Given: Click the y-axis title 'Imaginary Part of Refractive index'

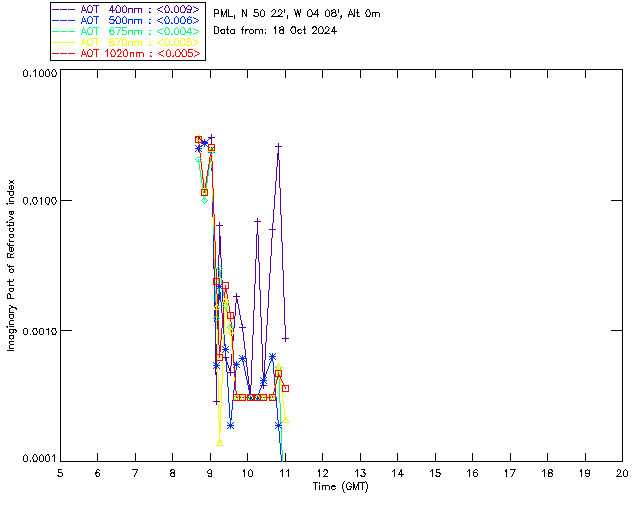Looking at the screenshot, I should click(x=11, y=265).
